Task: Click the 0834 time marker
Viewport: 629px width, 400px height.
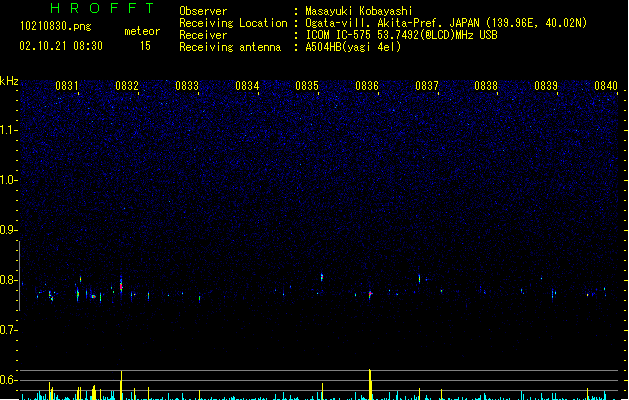Action: point(247,86)
